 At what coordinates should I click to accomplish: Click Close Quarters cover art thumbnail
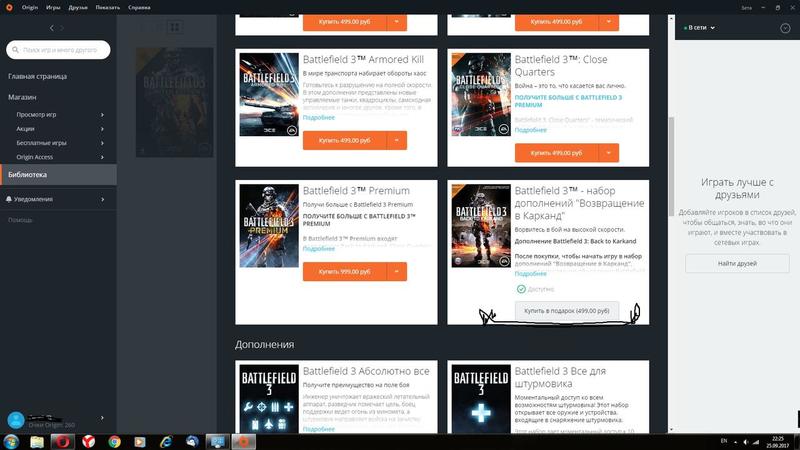pos(481,94)
